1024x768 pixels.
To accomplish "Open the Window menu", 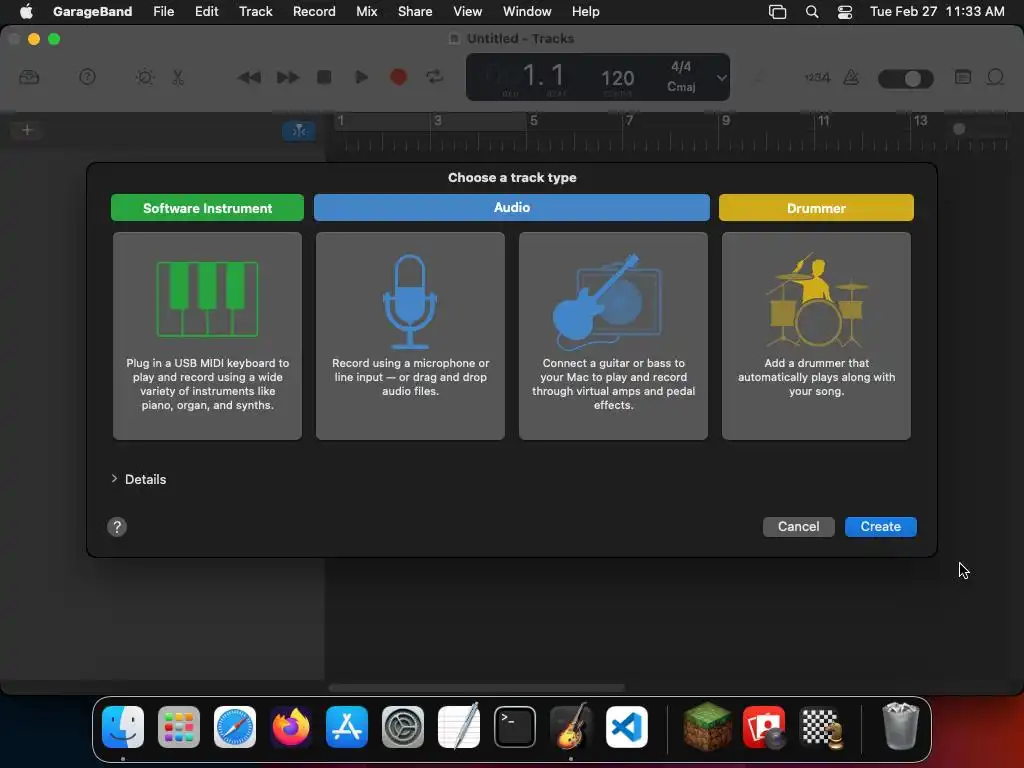I will (x=527, y=11).
